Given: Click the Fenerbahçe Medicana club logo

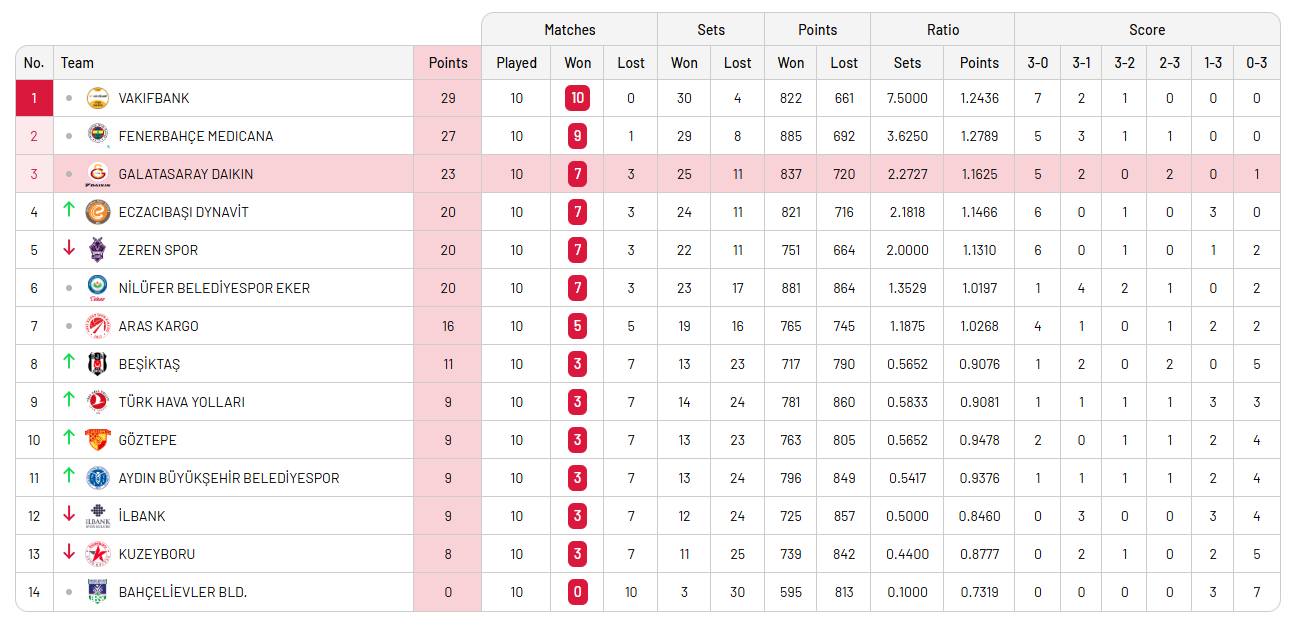Looking at the screenshot, I should coord(97,136).
